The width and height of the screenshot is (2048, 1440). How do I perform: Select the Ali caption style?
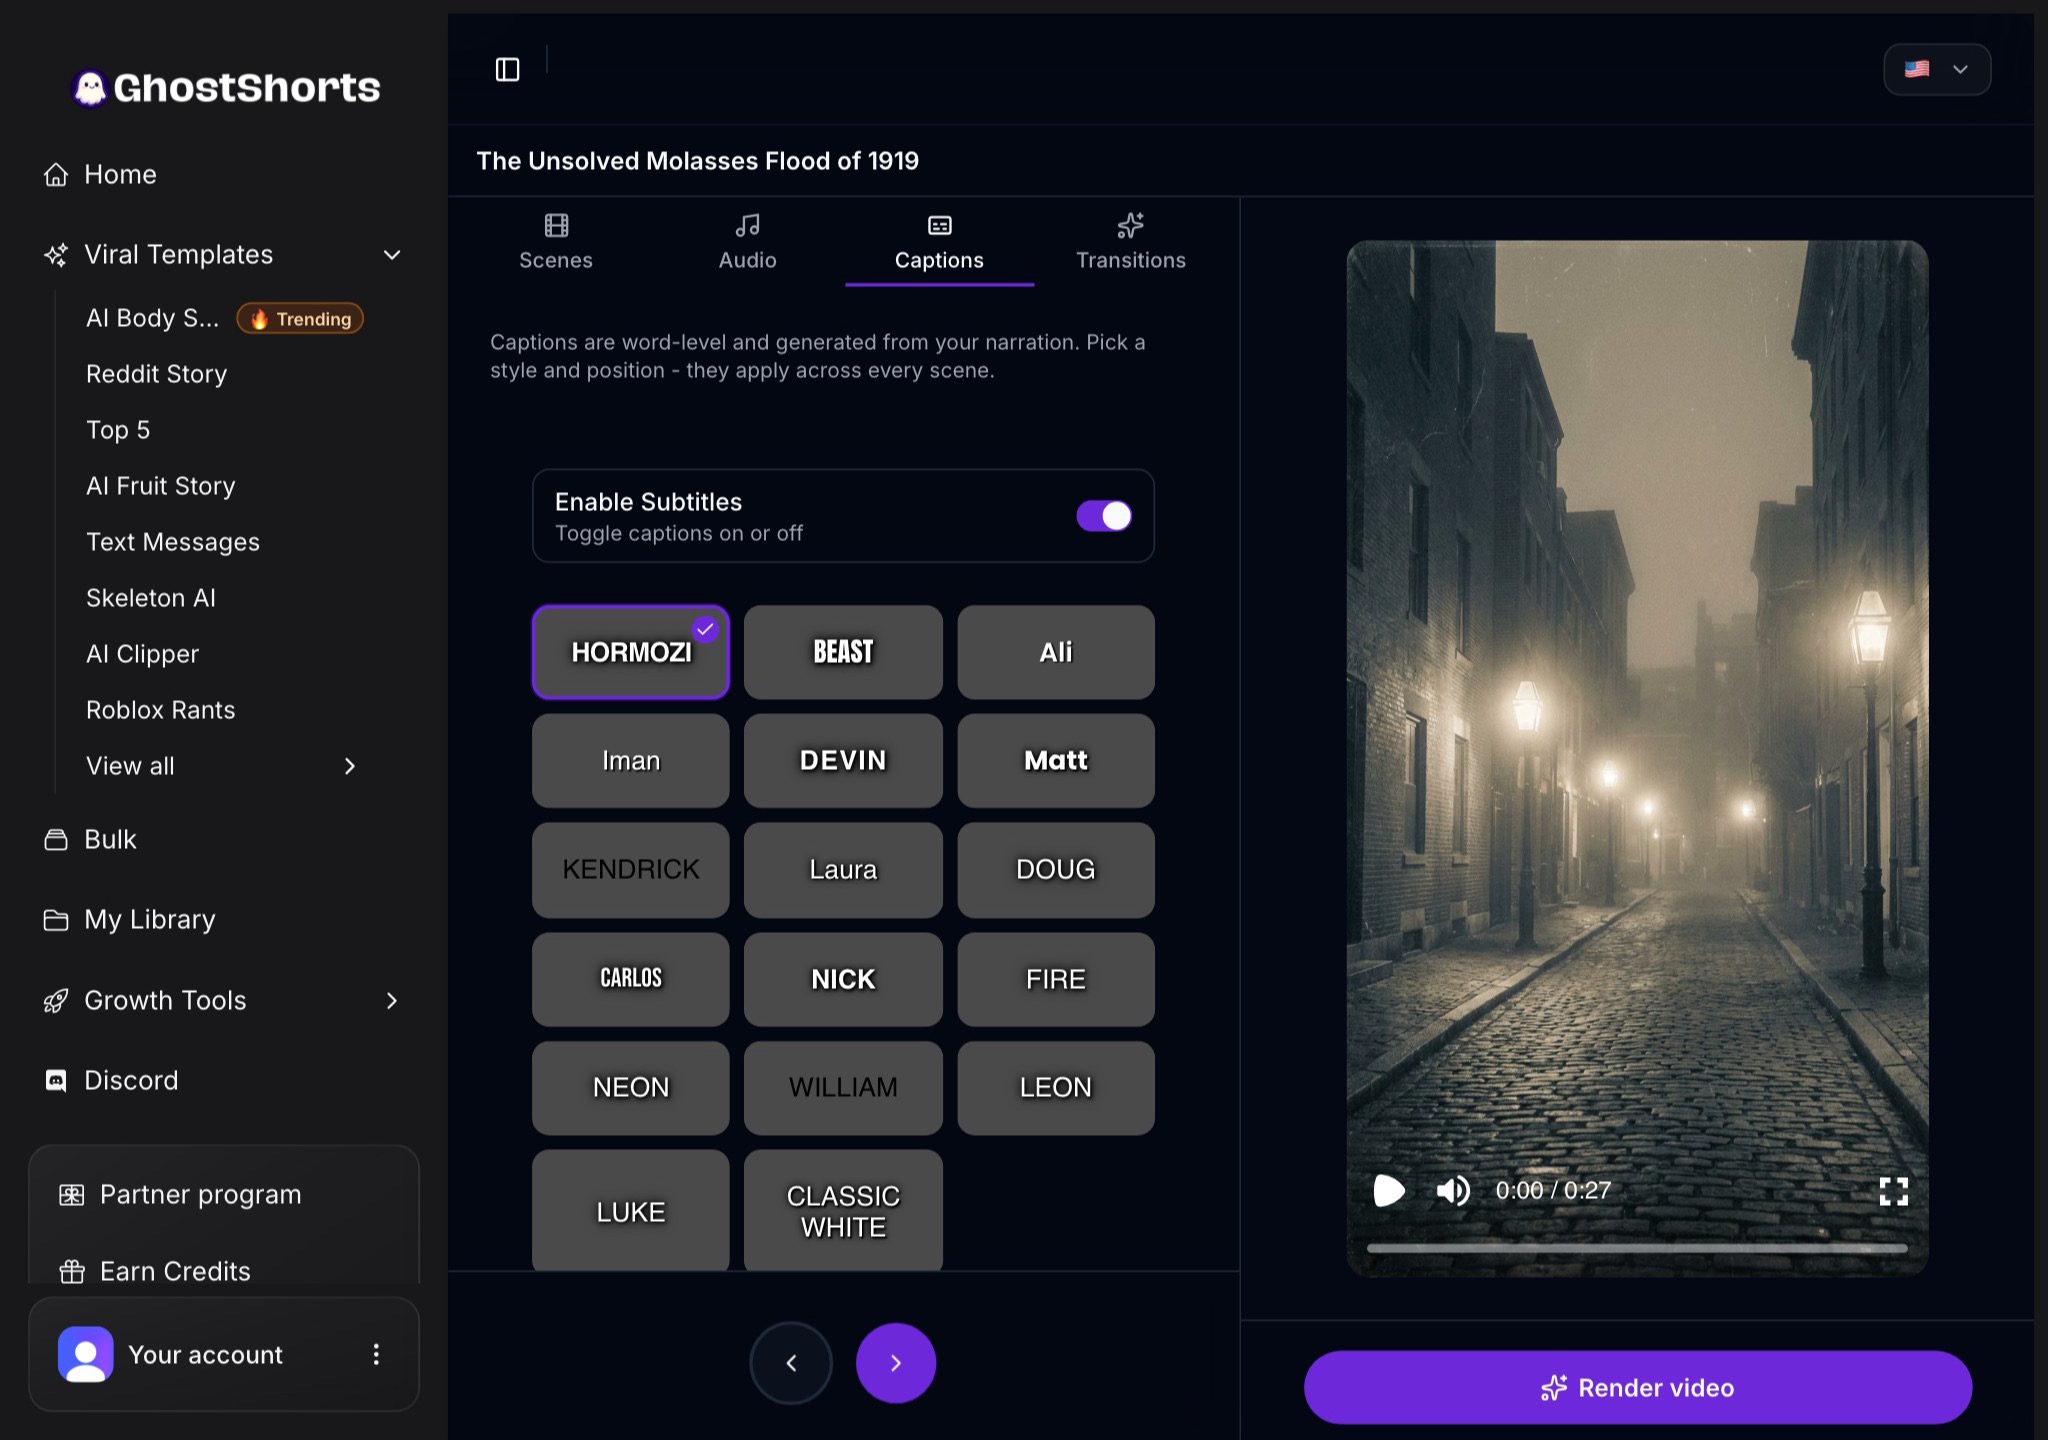click(x=1056, y=652)
